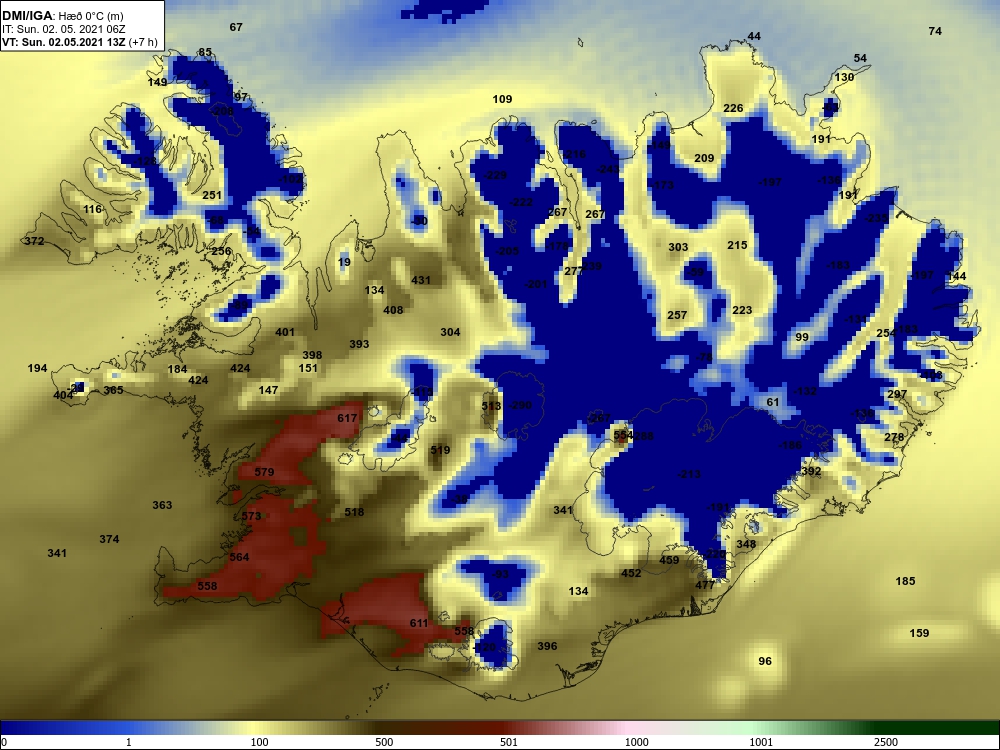Image resolution: width=1000 pixels, height=750 pixels.
Task: Click the color legend label 1001
Action: (x=760, y=742)
